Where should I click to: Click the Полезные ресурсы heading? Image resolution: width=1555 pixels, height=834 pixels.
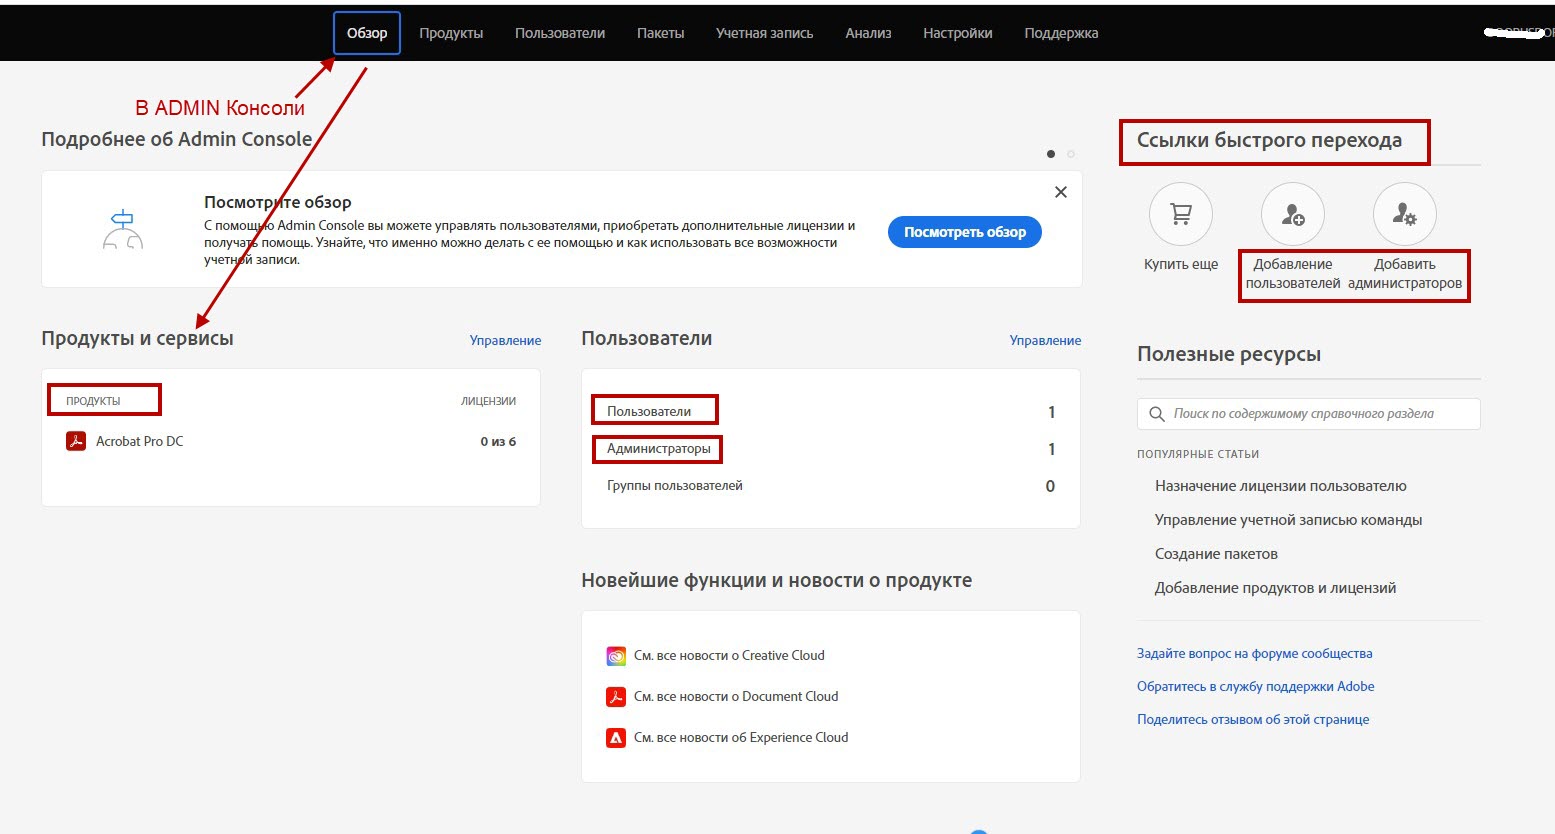point(1229,354)
